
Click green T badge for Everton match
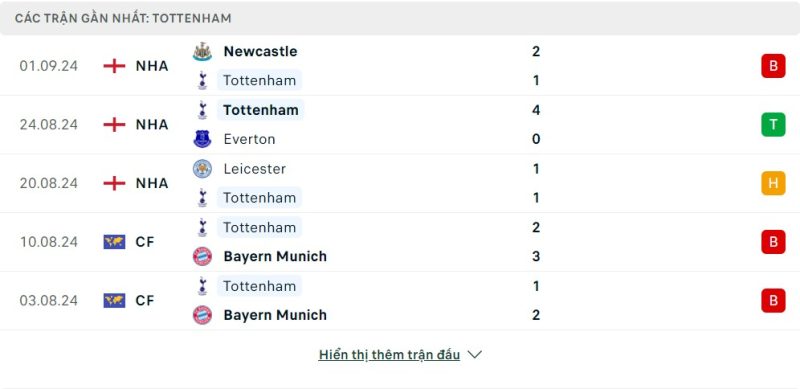773,125
